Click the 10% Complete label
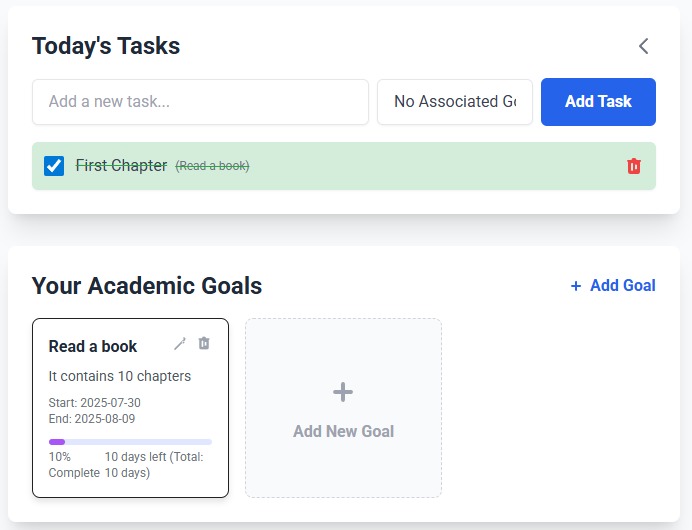Screen dimensions: 692x530 (74, 465)
